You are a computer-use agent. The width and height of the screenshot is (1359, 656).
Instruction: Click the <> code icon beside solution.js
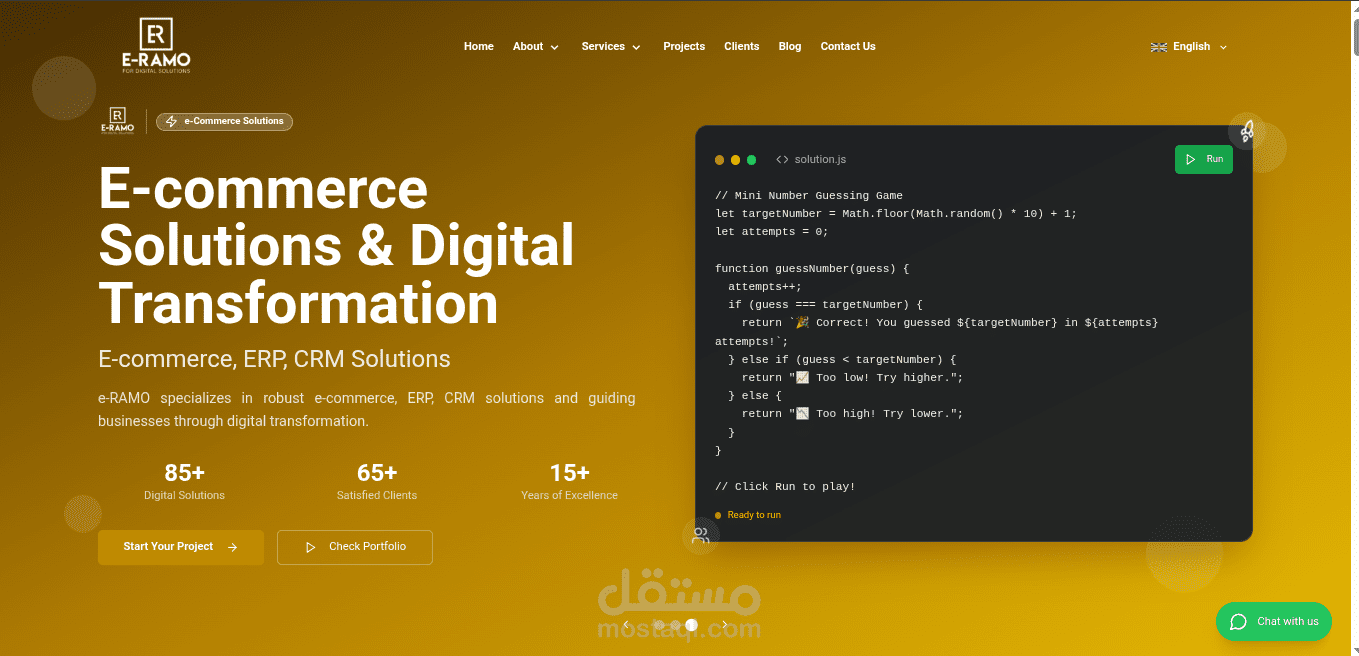[783, 159]
